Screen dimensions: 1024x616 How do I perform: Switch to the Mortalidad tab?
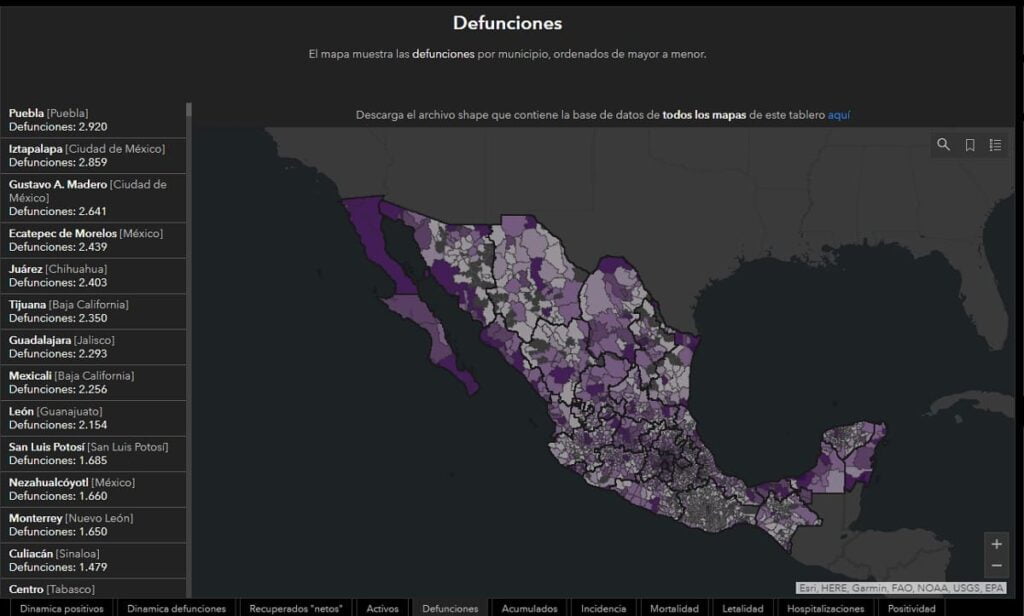point(674,607)
